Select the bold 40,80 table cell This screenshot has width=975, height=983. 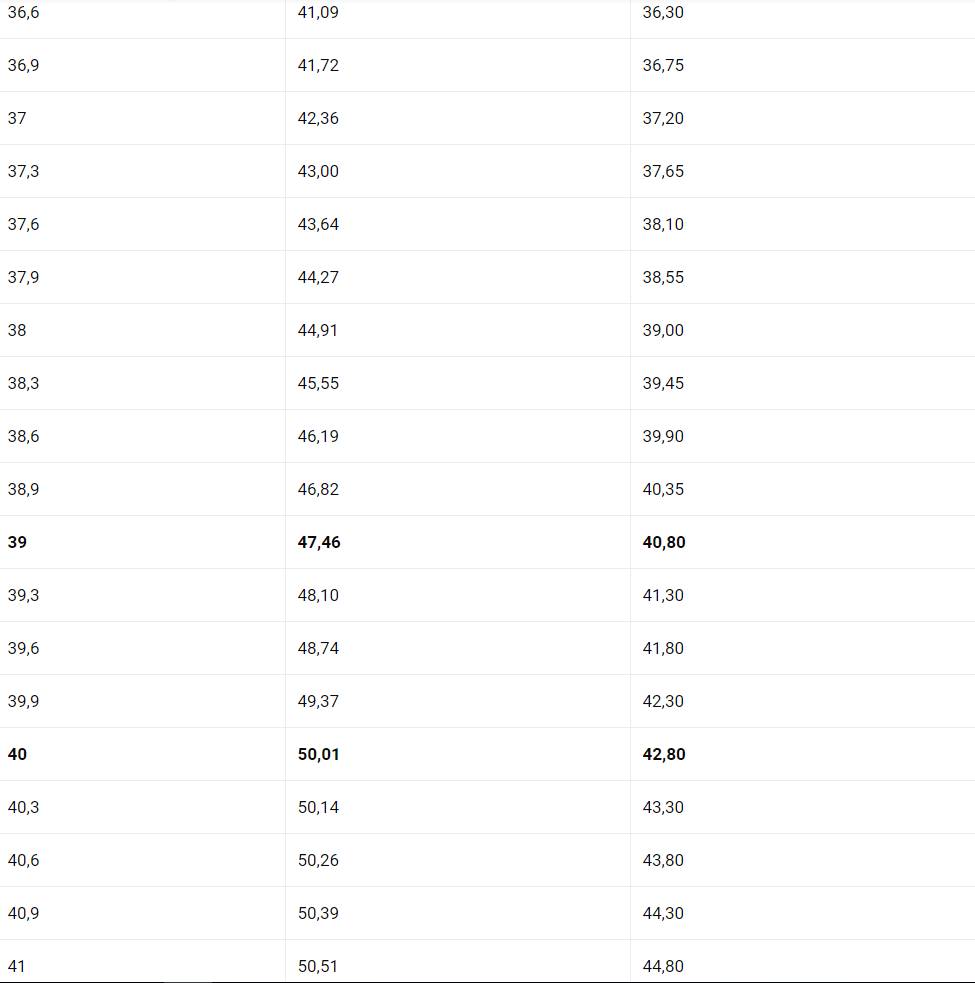[664, 542]
